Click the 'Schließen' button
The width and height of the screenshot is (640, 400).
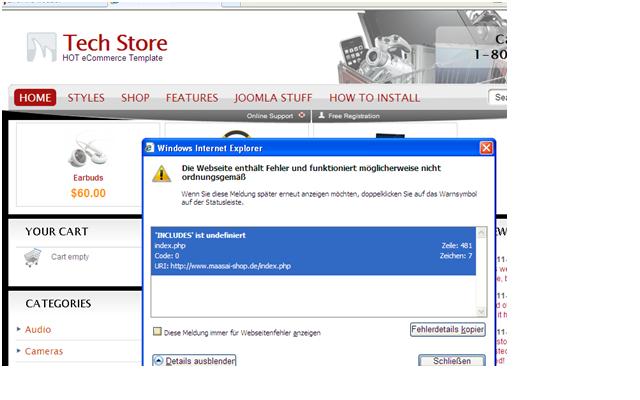click(452, 361)
